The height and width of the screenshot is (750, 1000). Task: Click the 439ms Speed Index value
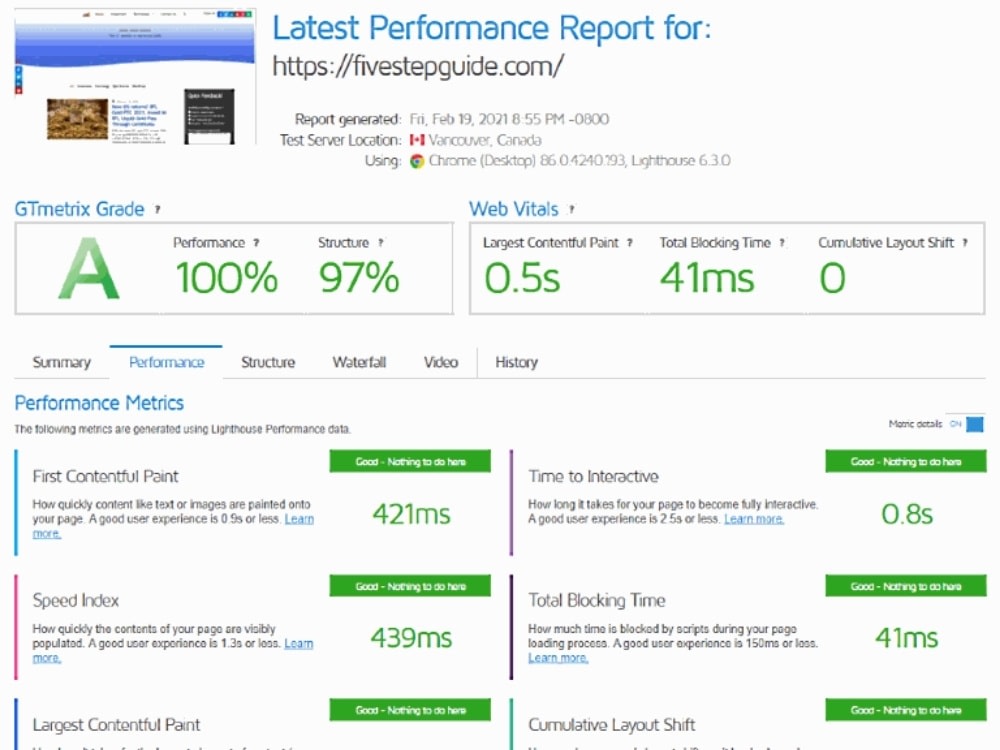[x=411, y=638]
